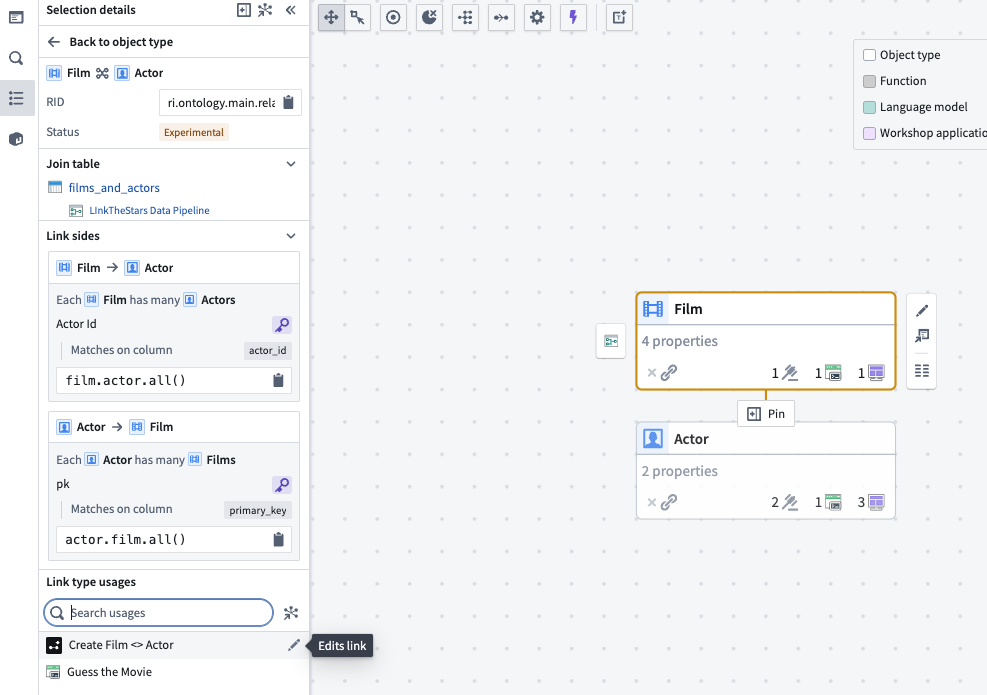
Task: Click the Language model color swatch
Action: (x=868, y=107)
